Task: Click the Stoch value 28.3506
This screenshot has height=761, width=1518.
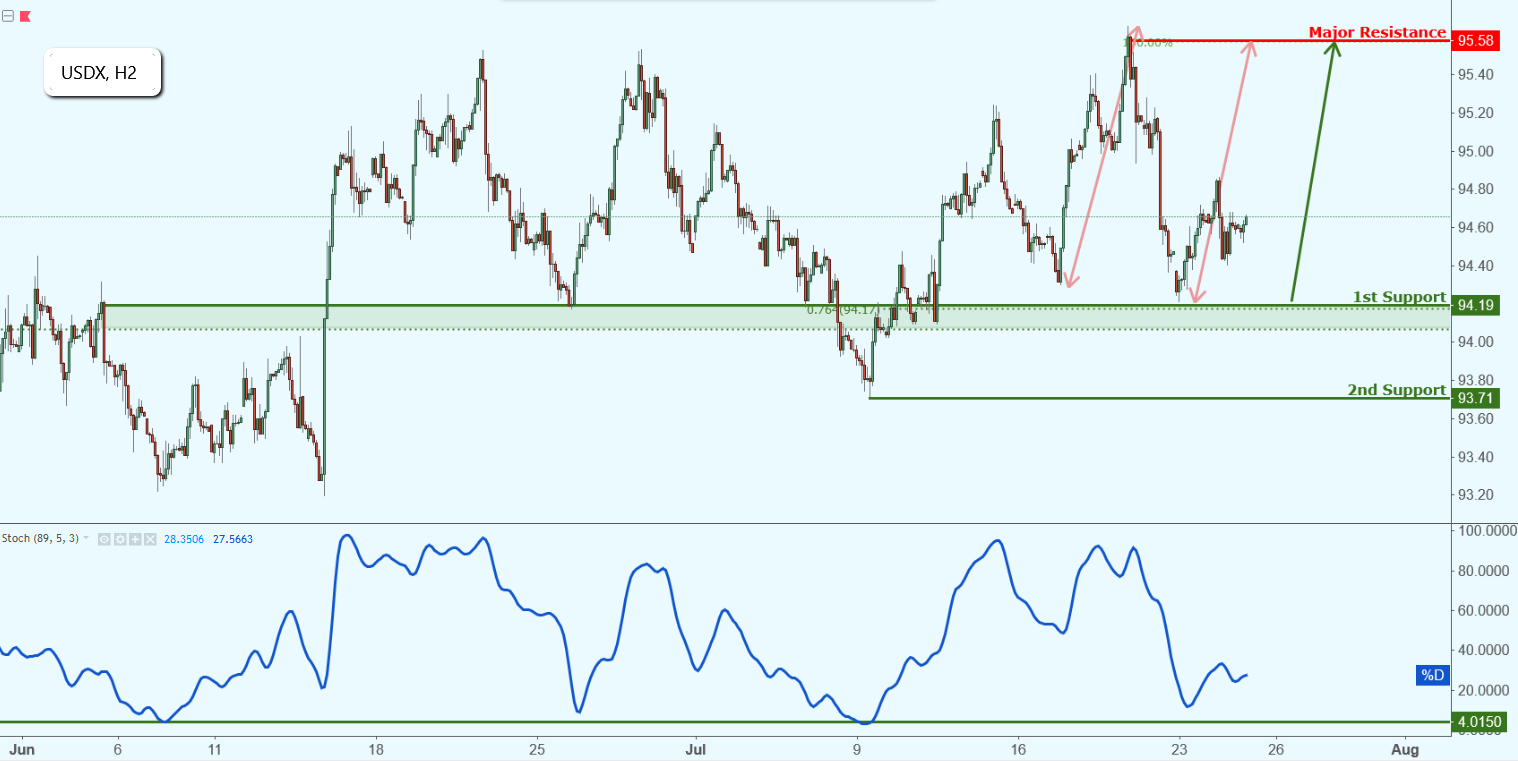Action: coord(184,539)
